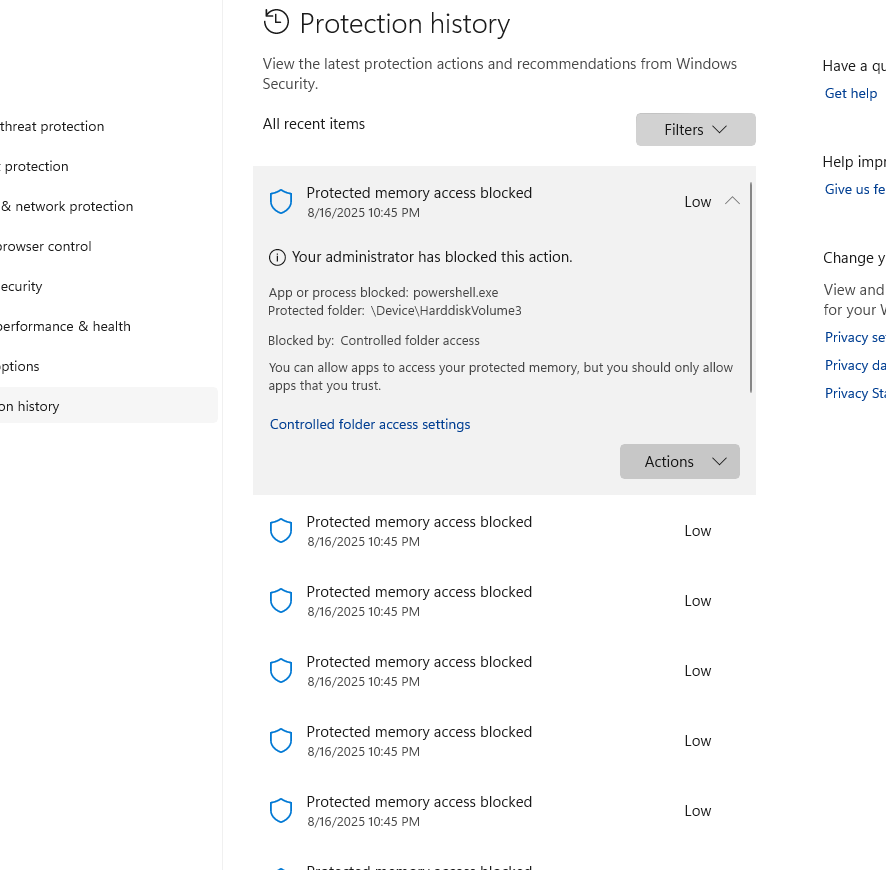Click the shield icon of the fifth blocked item
The height and width of the screenshot is (870, 886).
point(281,741)
